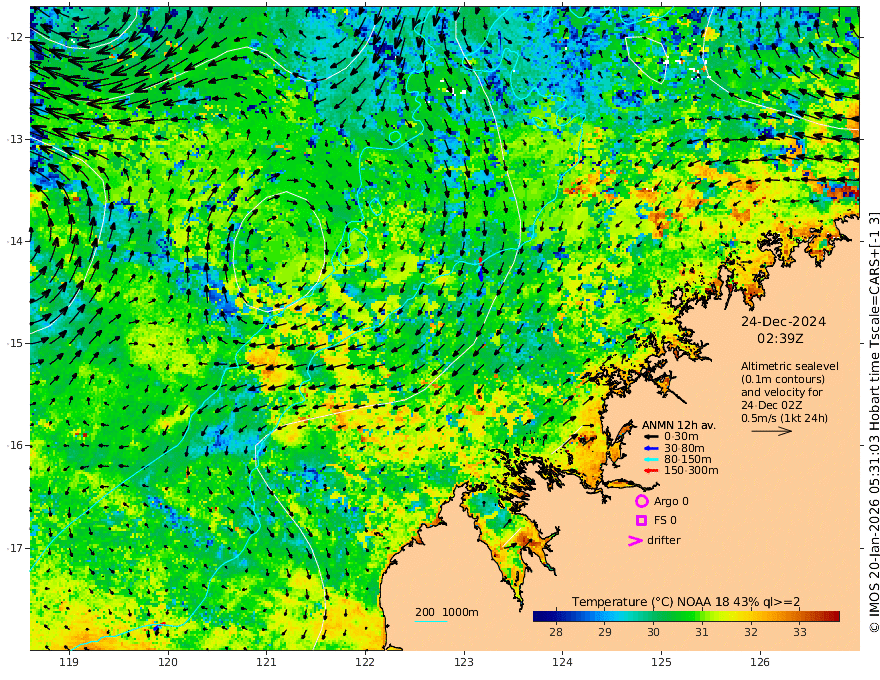The width and height of the screenshot is (880, 680).
Task: Click the magenta FS square symbol
Action: point(641,520)
